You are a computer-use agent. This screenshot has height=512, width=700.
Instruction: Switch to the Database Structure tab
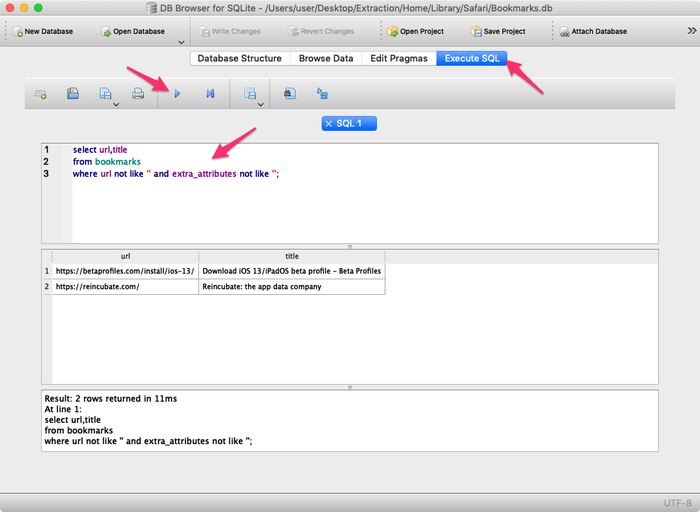pos(240,58)
